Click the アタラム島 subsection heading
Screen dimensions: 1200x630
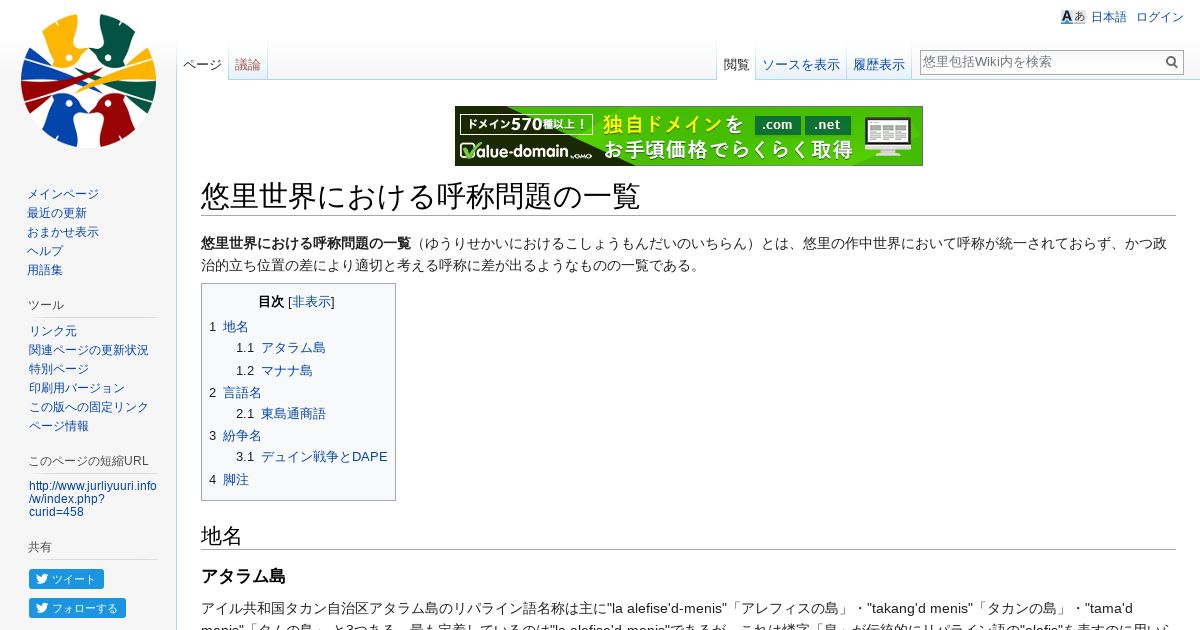coord(243,577)
